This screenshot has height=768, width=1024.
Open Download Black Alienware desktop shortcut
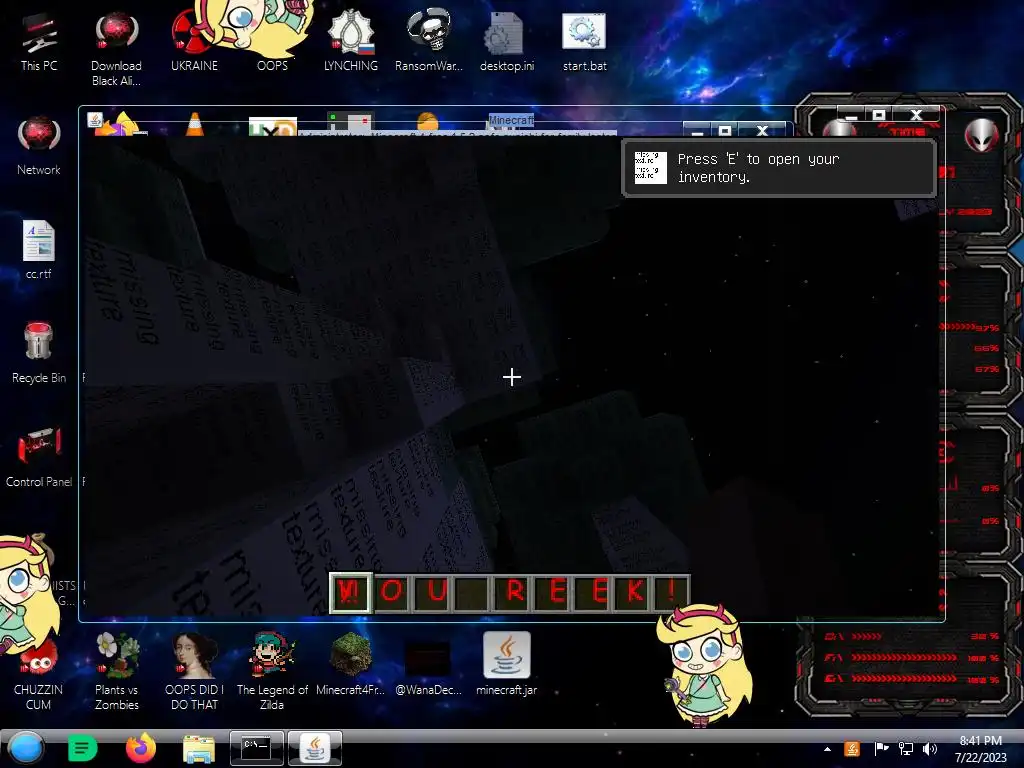tap(116, 49)
